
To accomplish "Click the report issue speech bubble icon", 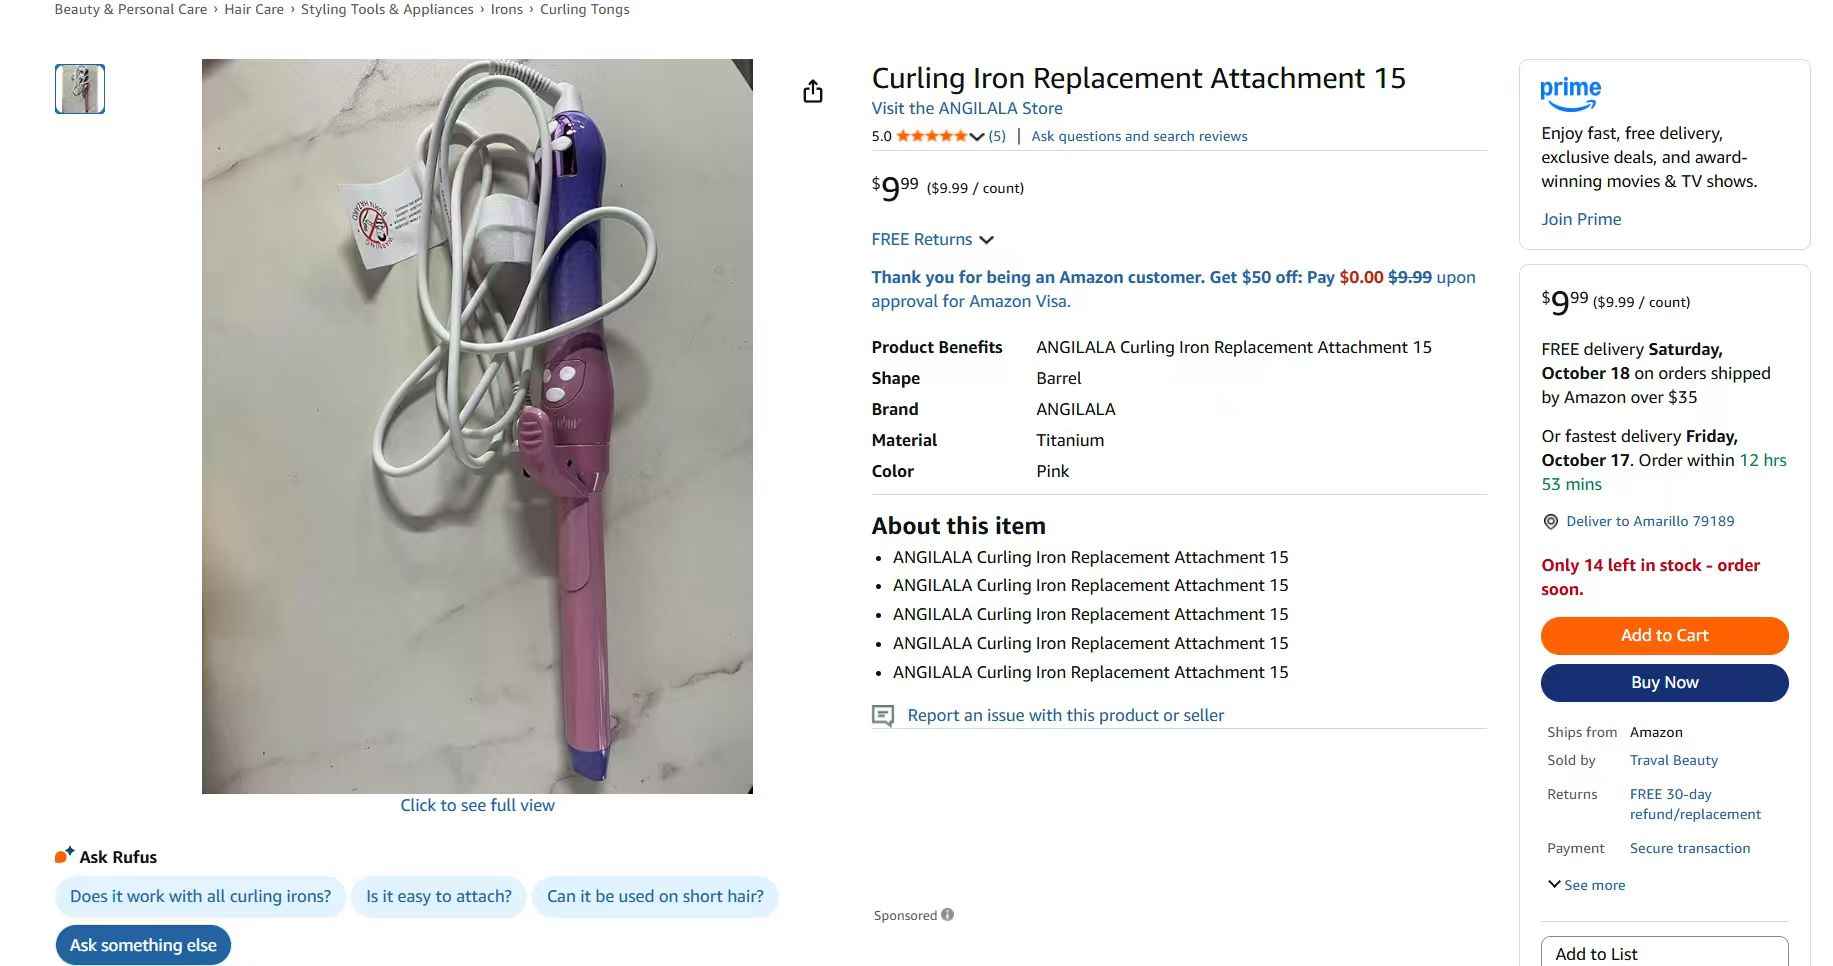I will point(883,715).
